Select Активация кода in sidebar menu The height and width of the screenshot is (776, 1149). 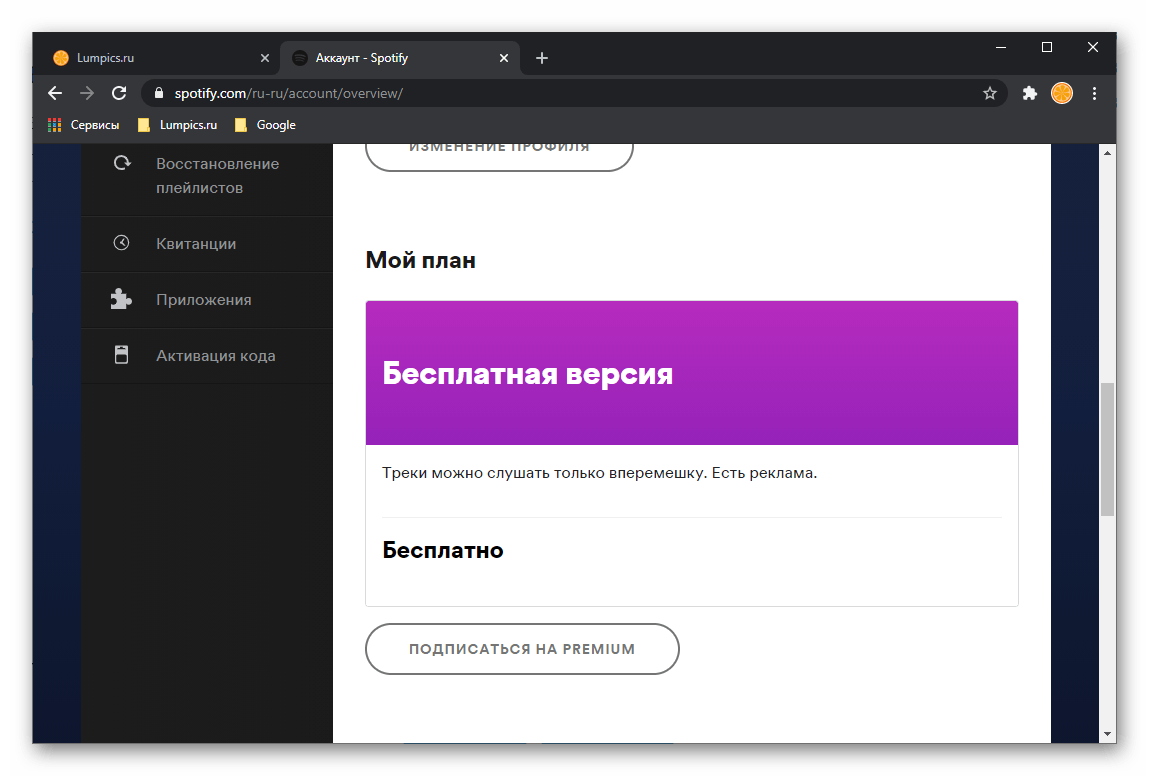tap(215, 356)
